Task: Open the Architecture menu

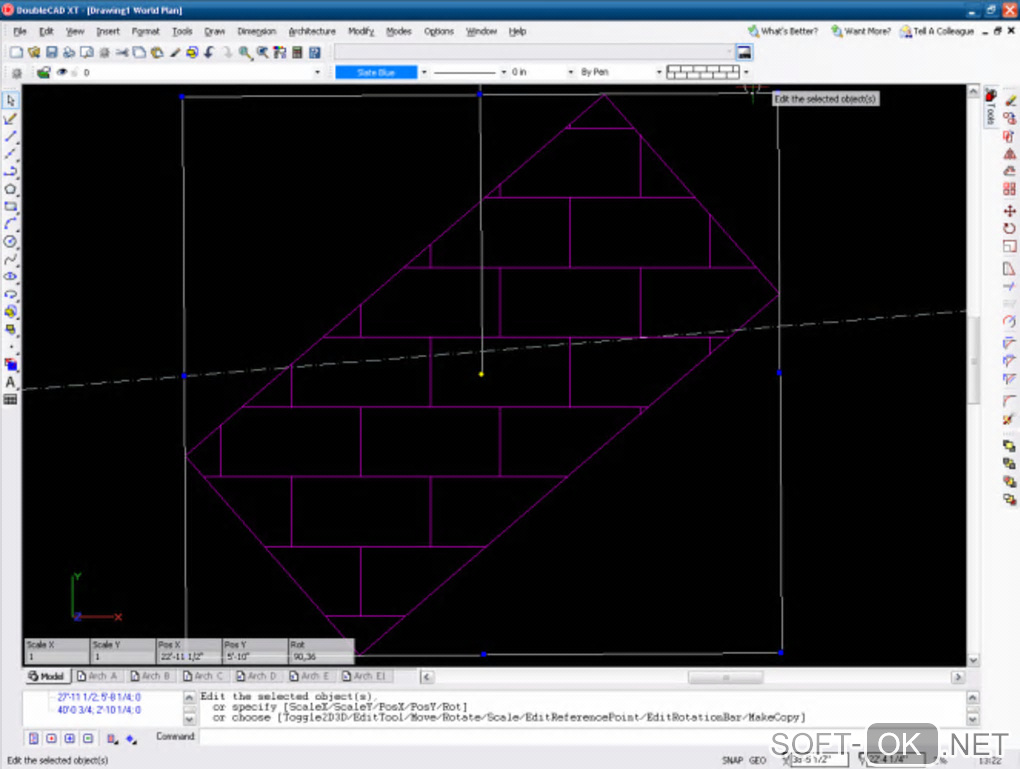Action: [312, 31]
